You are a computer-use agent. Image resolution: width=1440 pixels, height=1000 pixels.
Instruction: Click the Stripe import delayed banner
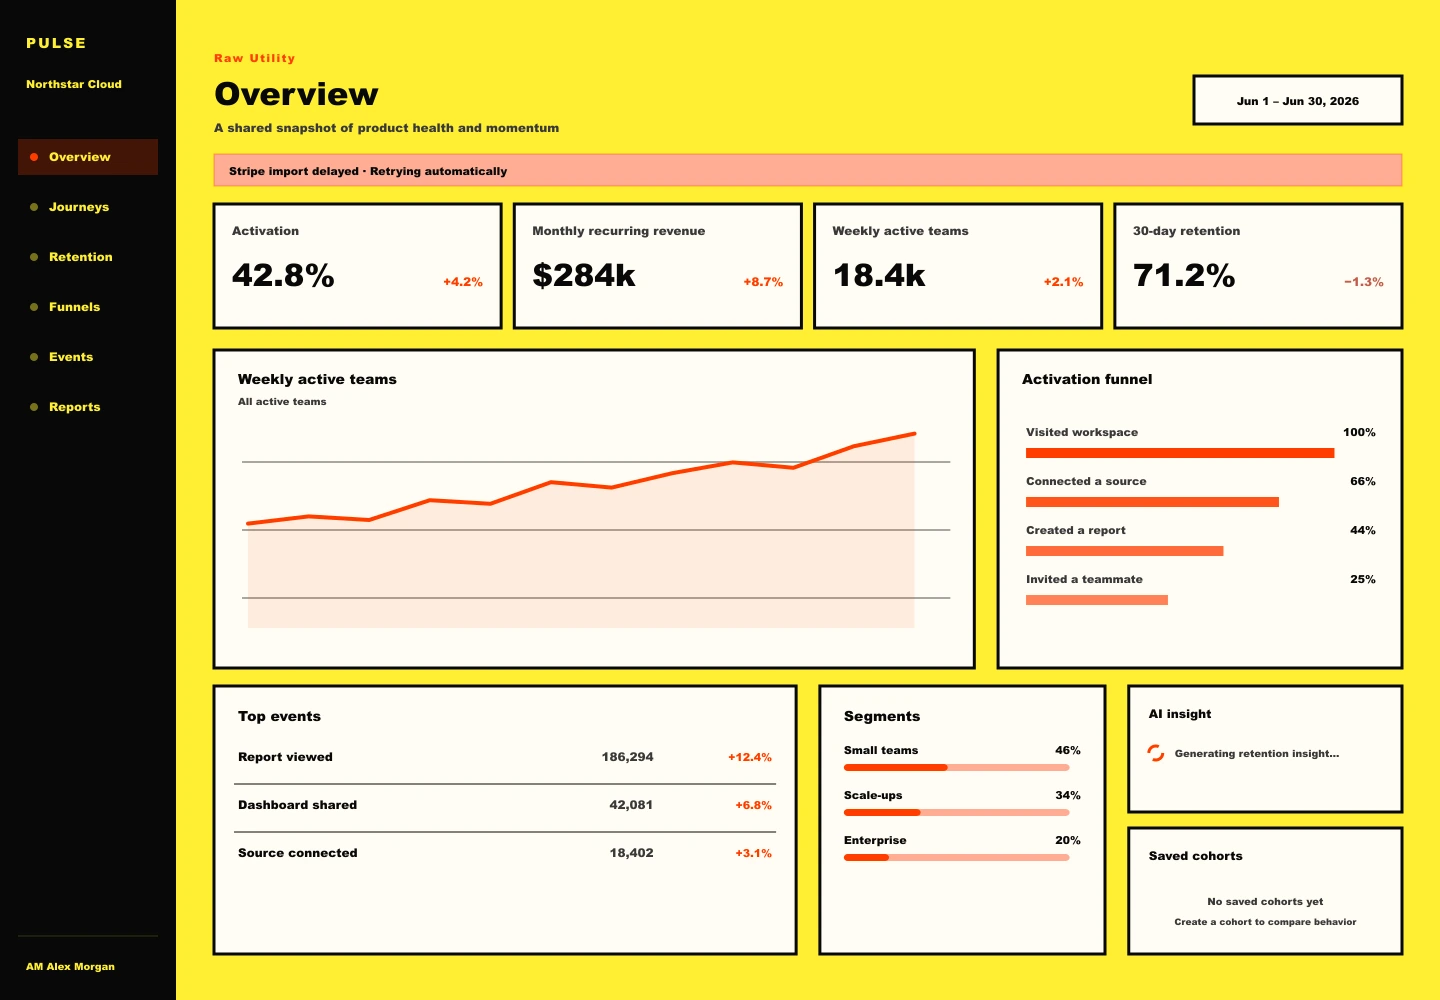click(808, 170)
